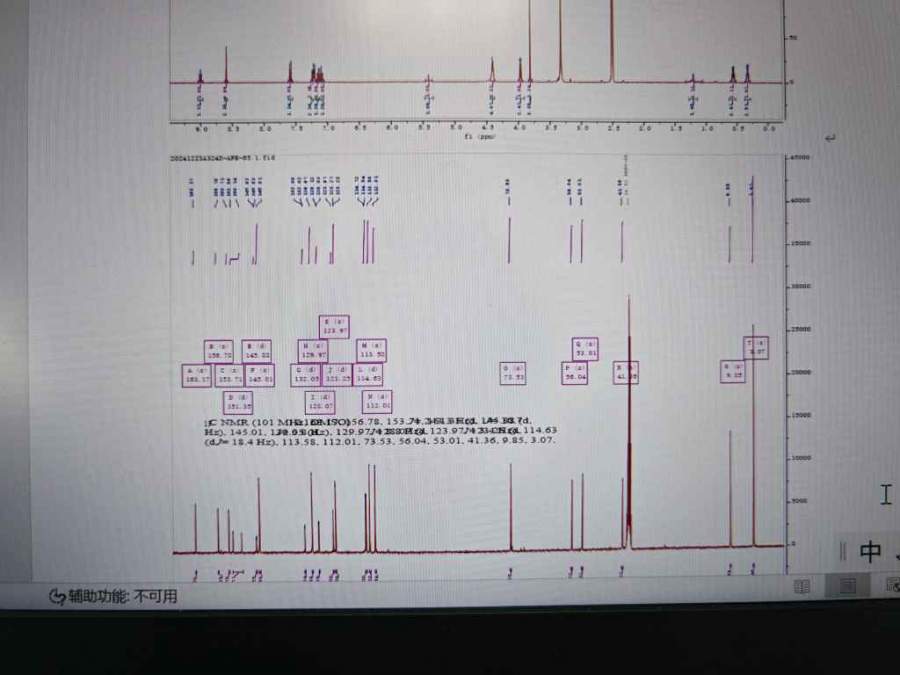The image size is (900, 675).
Task: Select peak label box P 56.04
Action: (575, 373)
